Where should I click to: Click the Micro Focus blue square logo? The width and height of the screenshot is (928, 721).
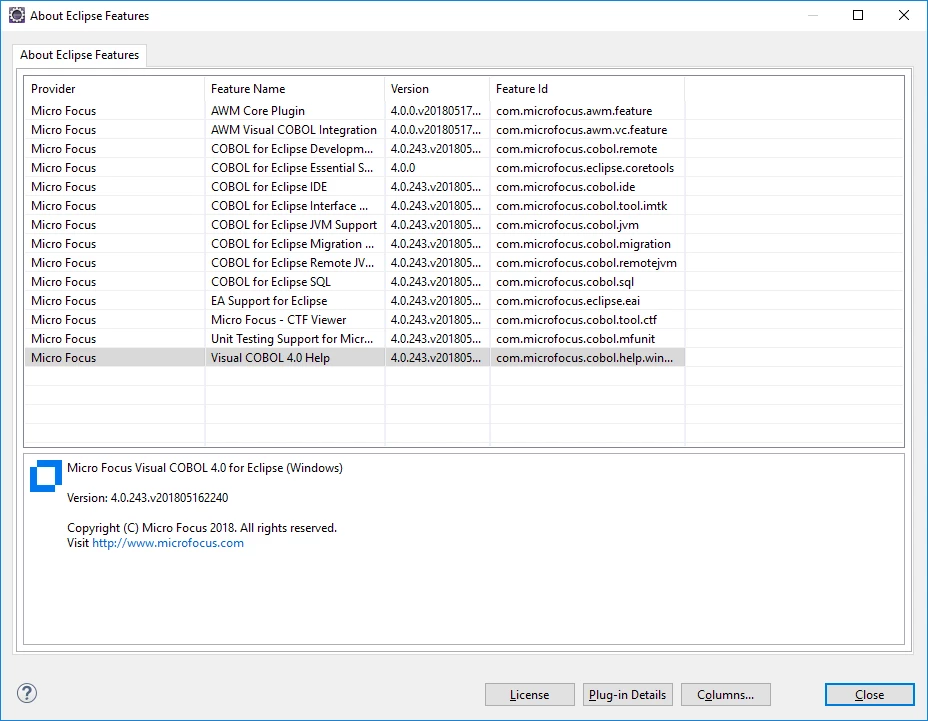click(46, 476)
